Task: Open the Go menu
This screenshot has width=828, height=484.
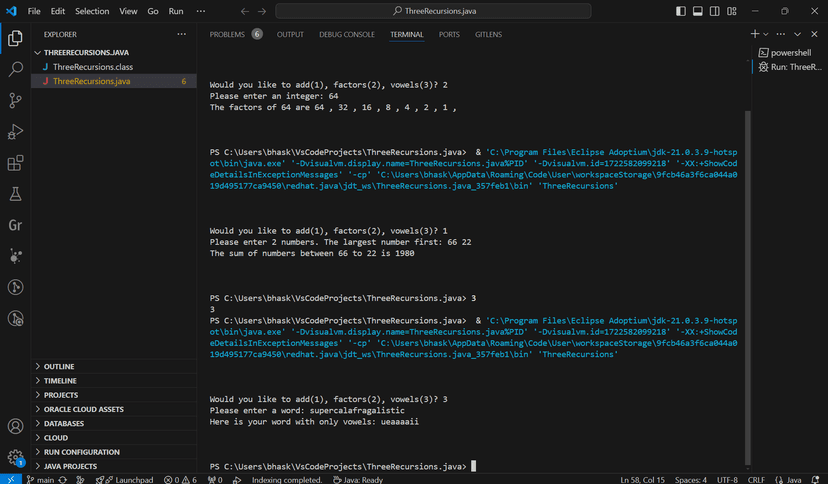Action: (x=153, y=11)
